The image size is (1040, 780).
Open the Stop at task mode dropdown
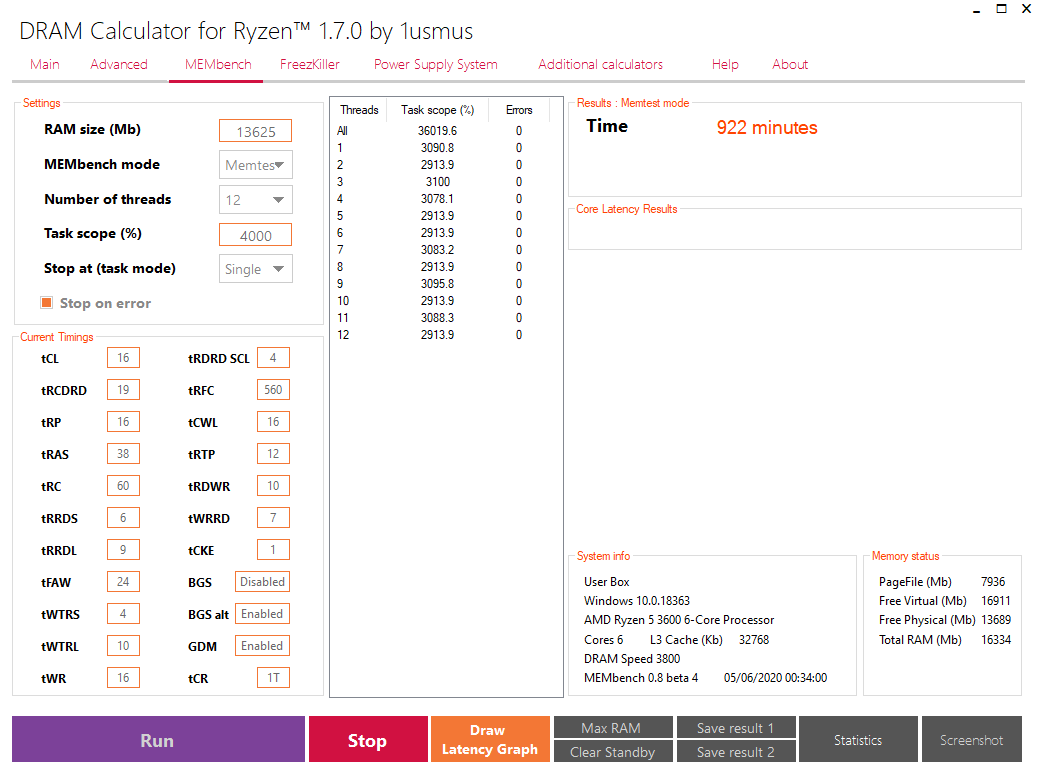click(x=255, y=269)
